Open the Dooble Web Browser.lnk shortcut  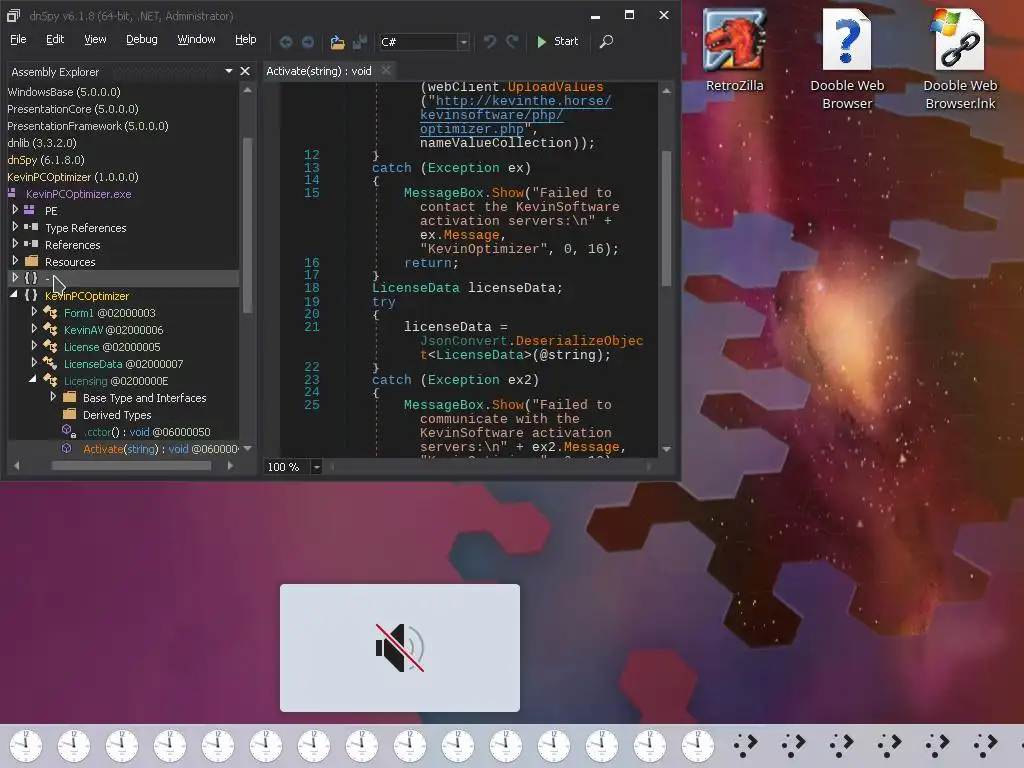point(960,59)
